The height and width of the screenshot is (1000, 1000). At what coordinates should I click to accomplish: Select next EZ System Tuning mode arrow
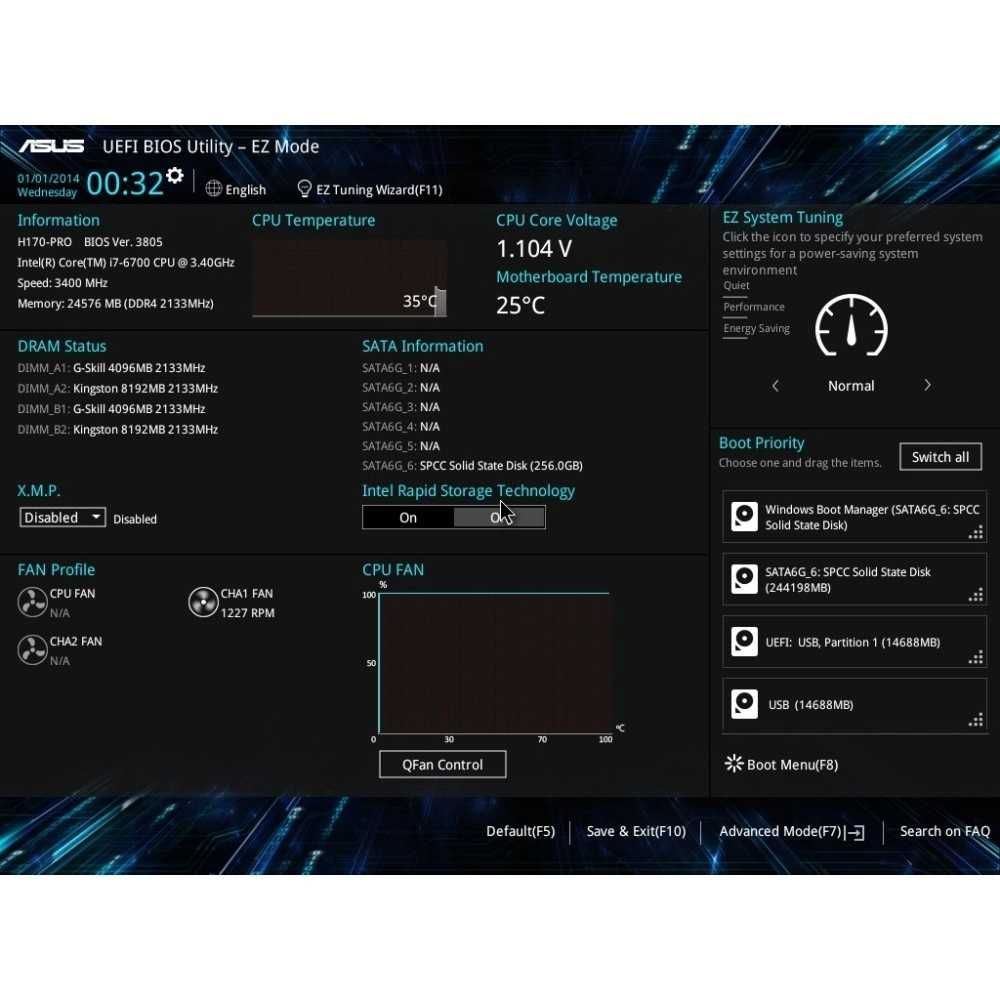coord(927,385)
